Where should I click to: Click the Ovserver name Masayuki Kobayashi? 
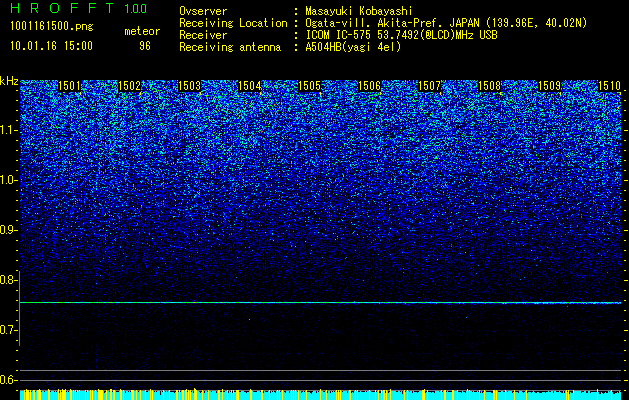pyautogui.click(x=359, y=11)
